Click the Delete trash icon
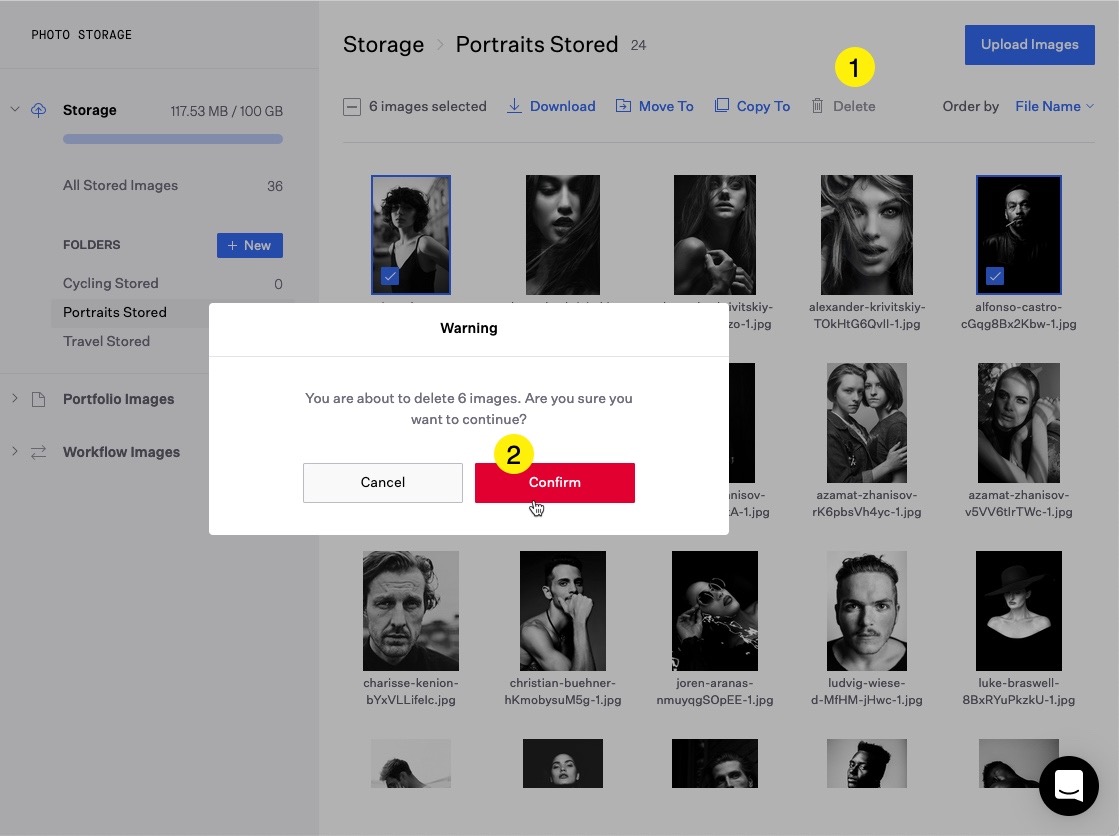Screen dimensions: 1119x836 (x=817, y=106)
